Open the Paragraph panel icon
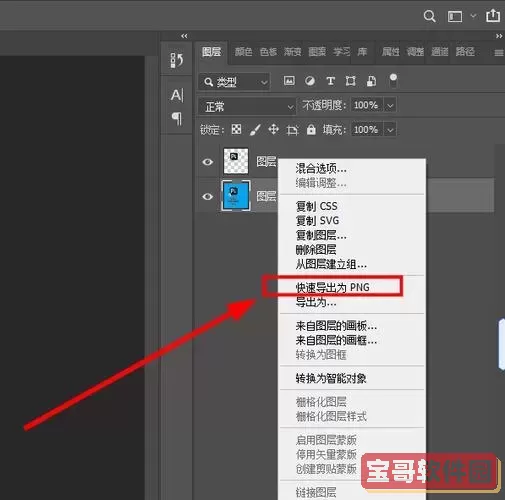This screenshot has width=505, height=500. (x=177, y=118)
